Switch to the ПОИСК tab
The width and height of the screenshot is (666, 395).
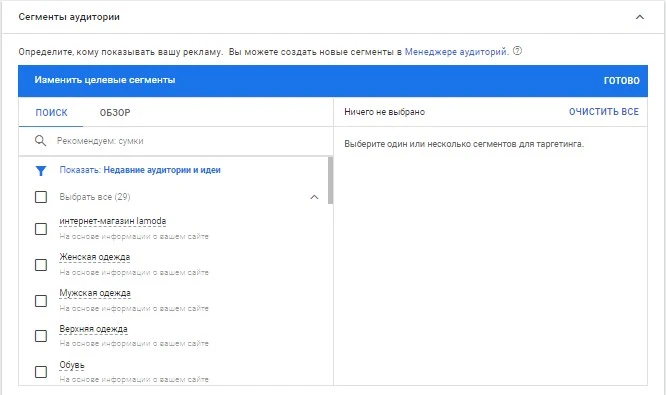coord(51,113)
